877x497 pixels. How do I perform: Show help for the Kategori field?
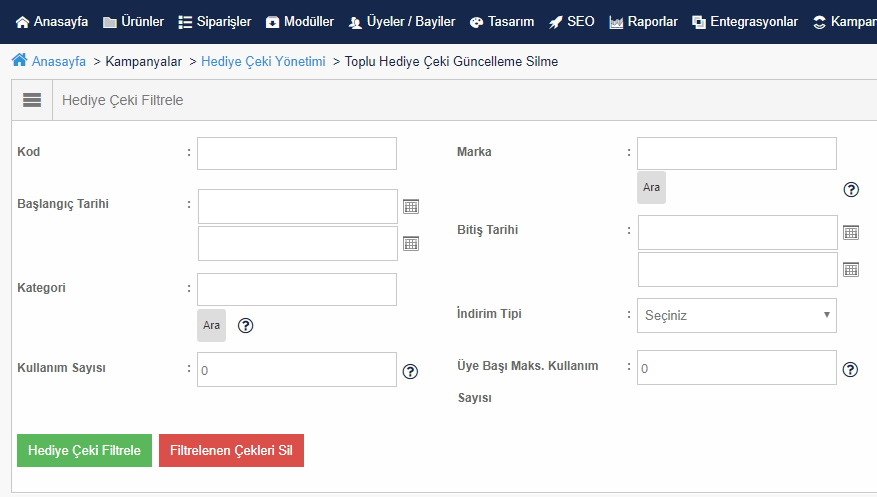pos(246,325)
